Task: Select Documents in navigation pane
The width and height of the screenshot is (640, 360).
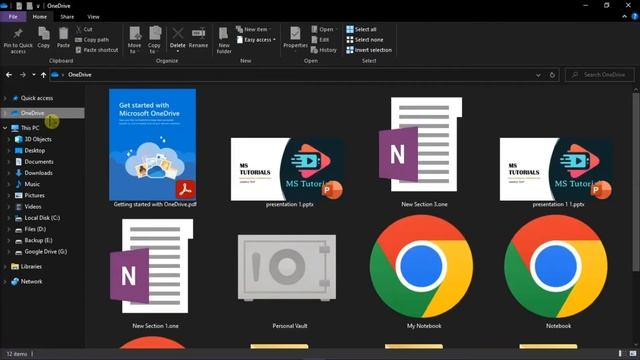Action: click(39, 162)
